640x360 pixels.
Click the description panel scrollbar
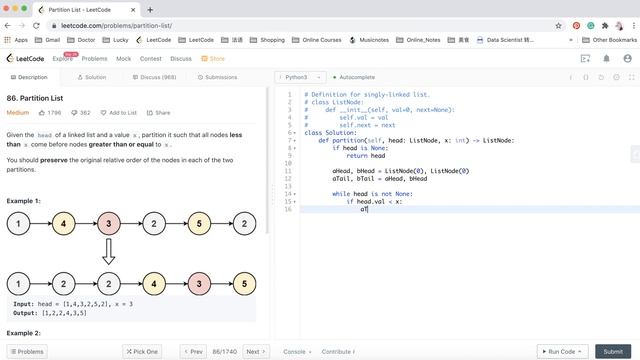coord(268,160)
